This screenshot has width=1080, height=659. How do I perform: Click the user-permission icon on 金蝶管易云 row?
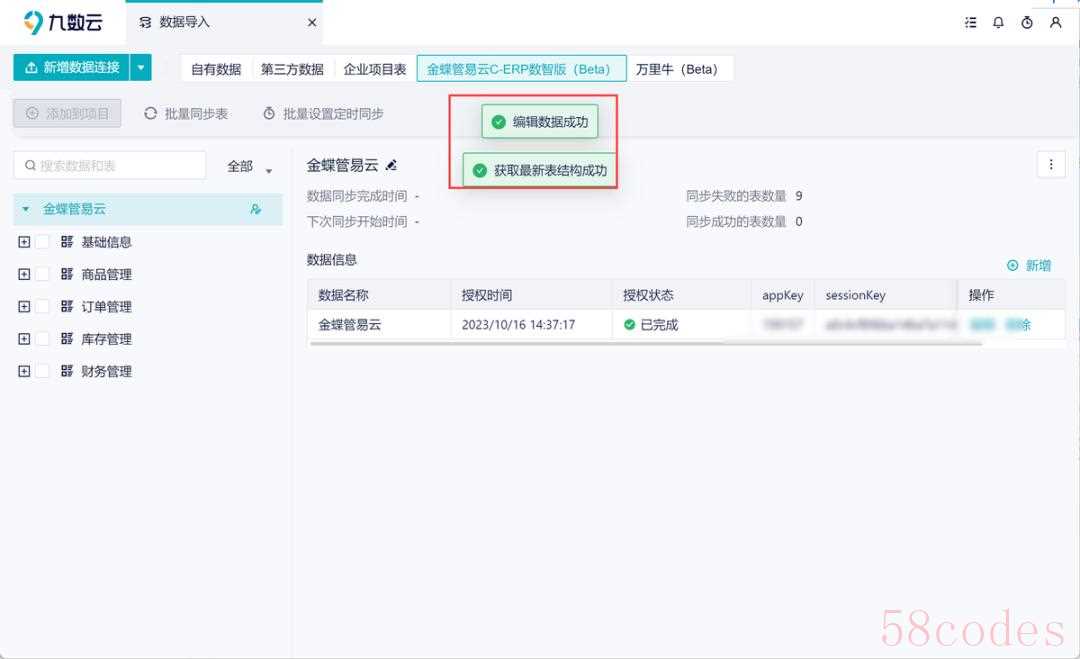pos(256,209)
